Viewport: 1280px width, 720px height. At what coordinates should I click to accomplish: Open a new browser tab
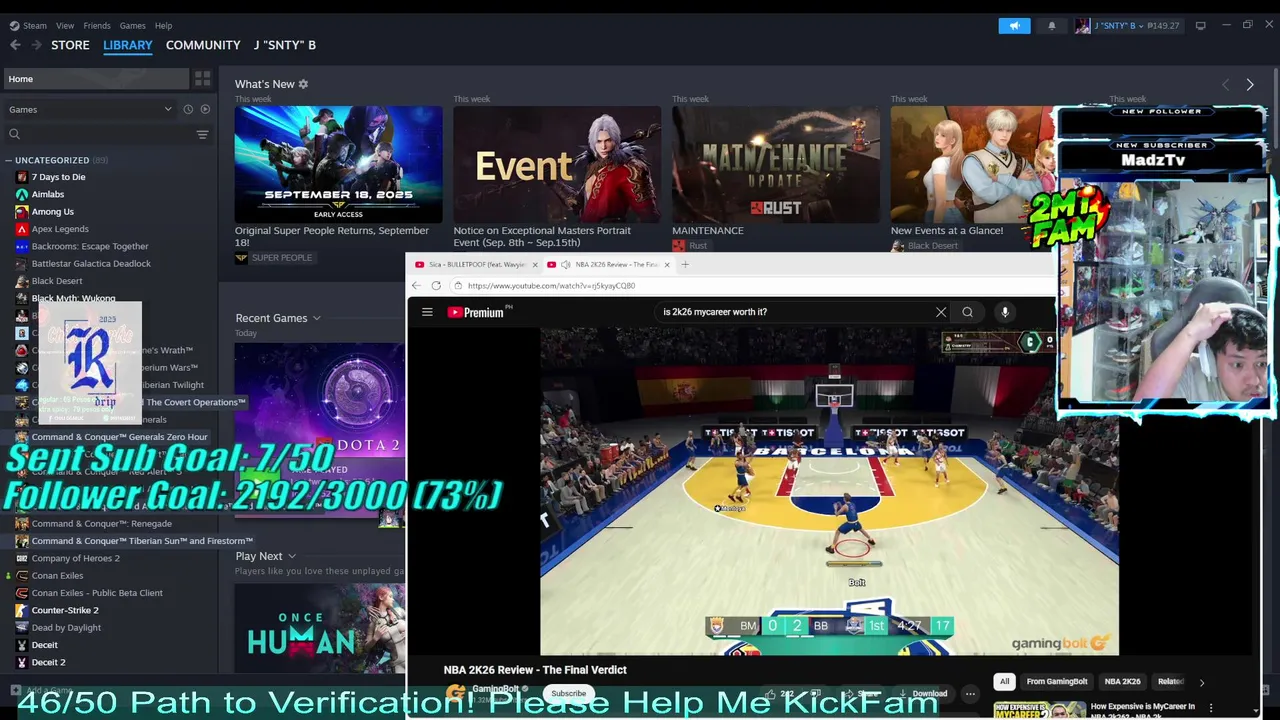coord(685,265)
